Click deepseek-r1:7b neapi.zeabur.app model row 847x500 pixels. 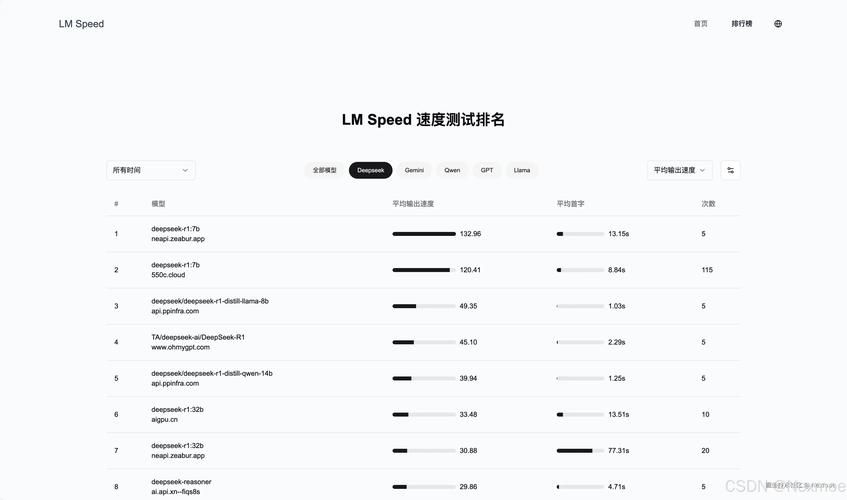(423, 234)
